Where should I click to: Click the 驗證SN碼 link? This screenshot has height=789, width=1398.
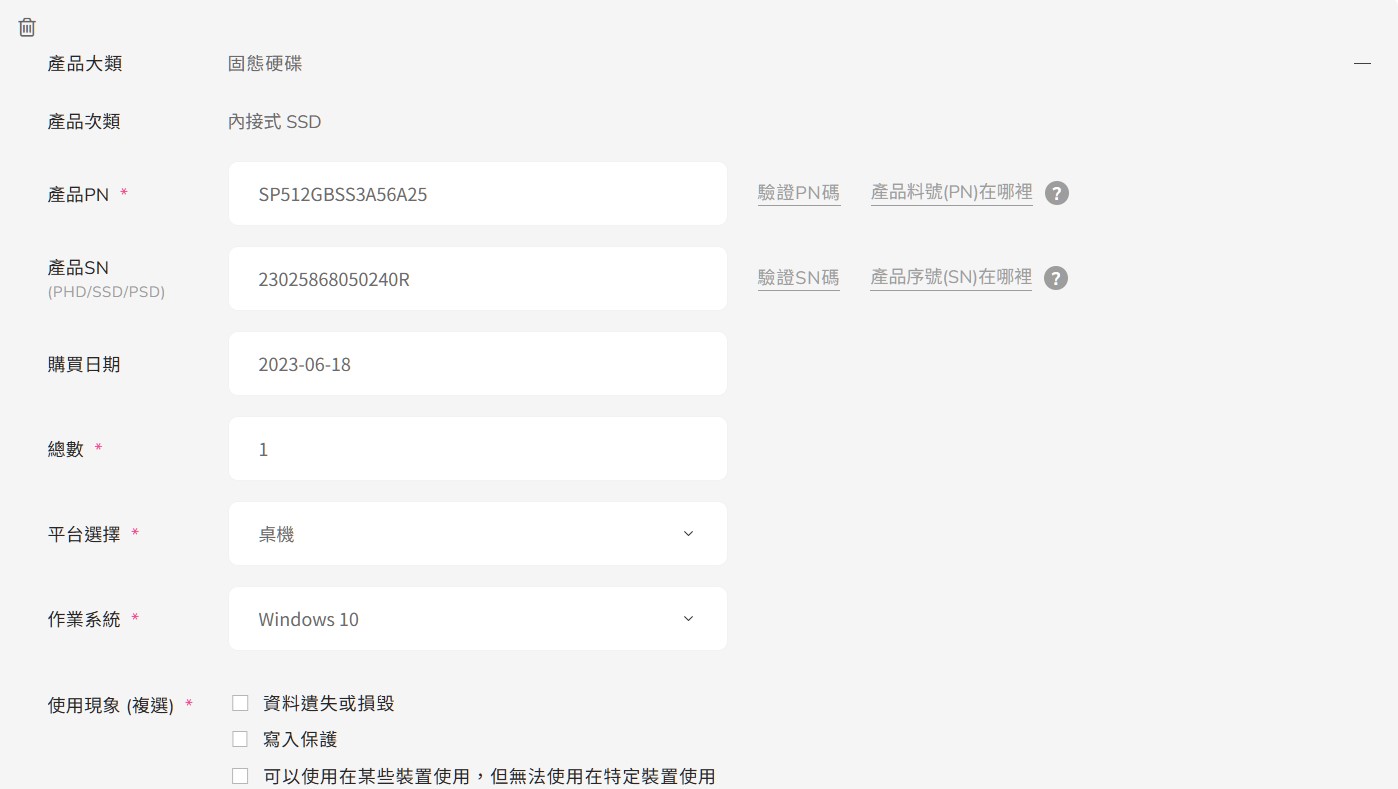[x=798, y=278]
